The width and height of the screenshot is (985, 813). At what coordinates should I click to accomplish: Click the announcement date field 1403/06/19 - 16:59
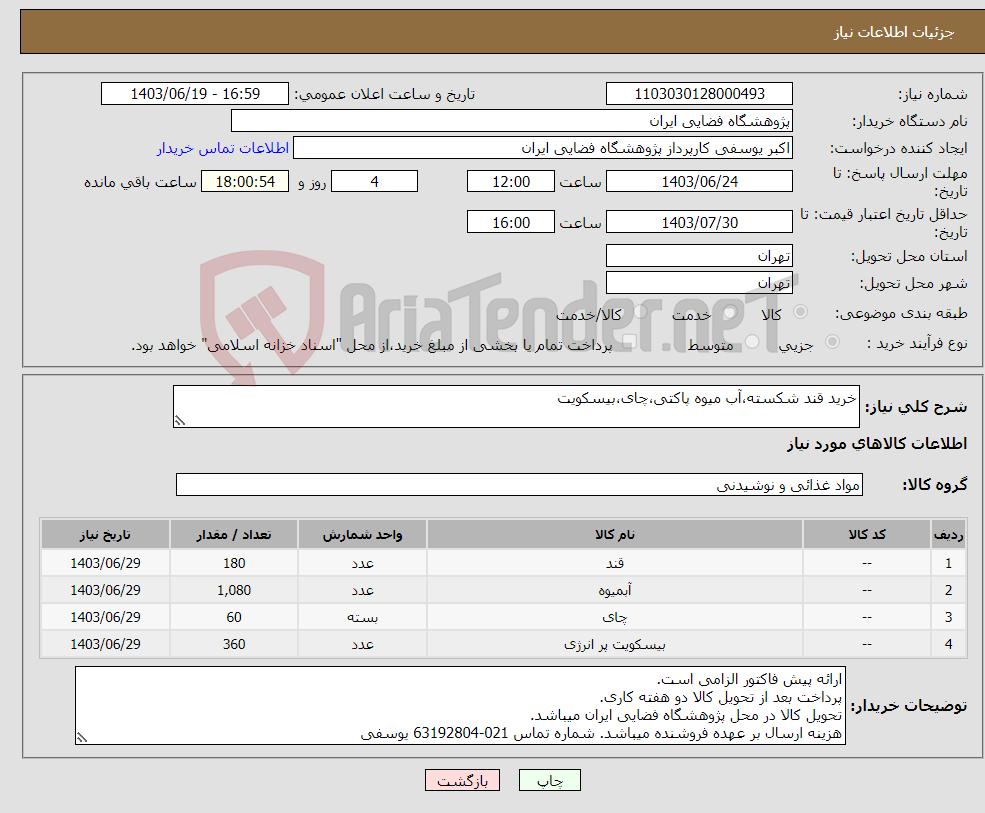(x=195, y=94)
